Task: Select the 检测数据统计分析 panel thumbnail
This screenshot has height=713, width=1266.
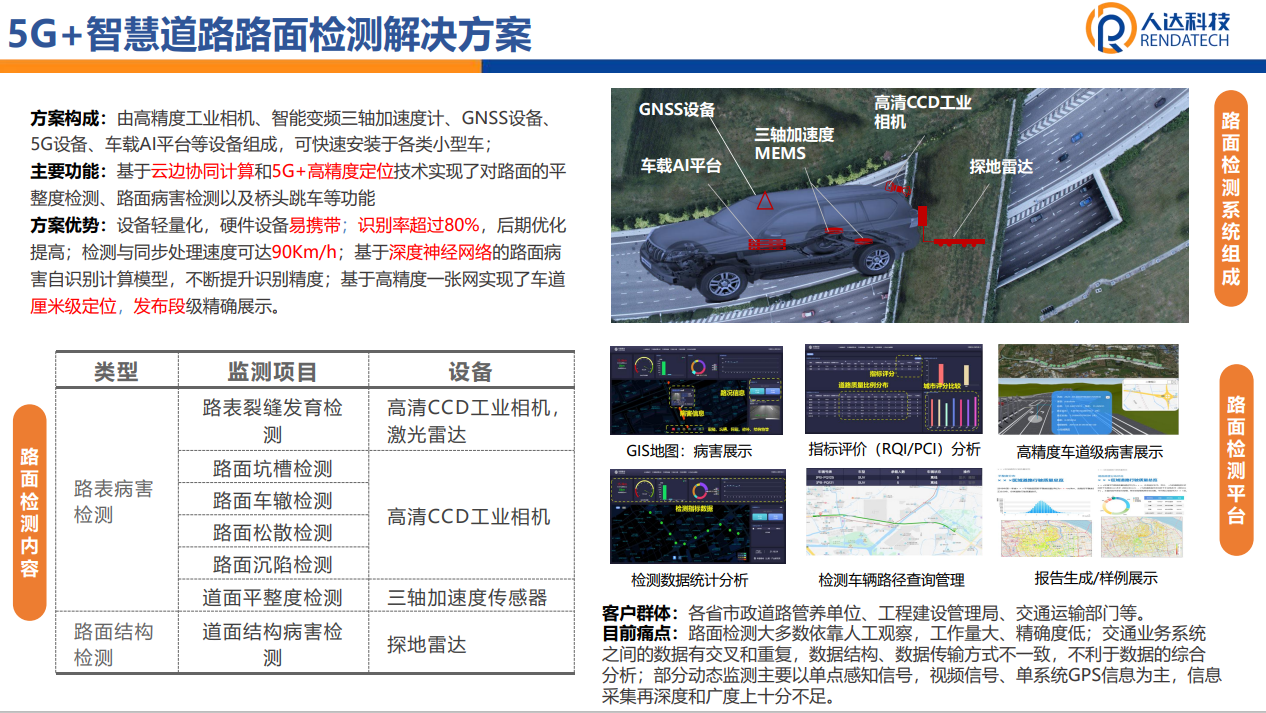Action: (697, 520)
